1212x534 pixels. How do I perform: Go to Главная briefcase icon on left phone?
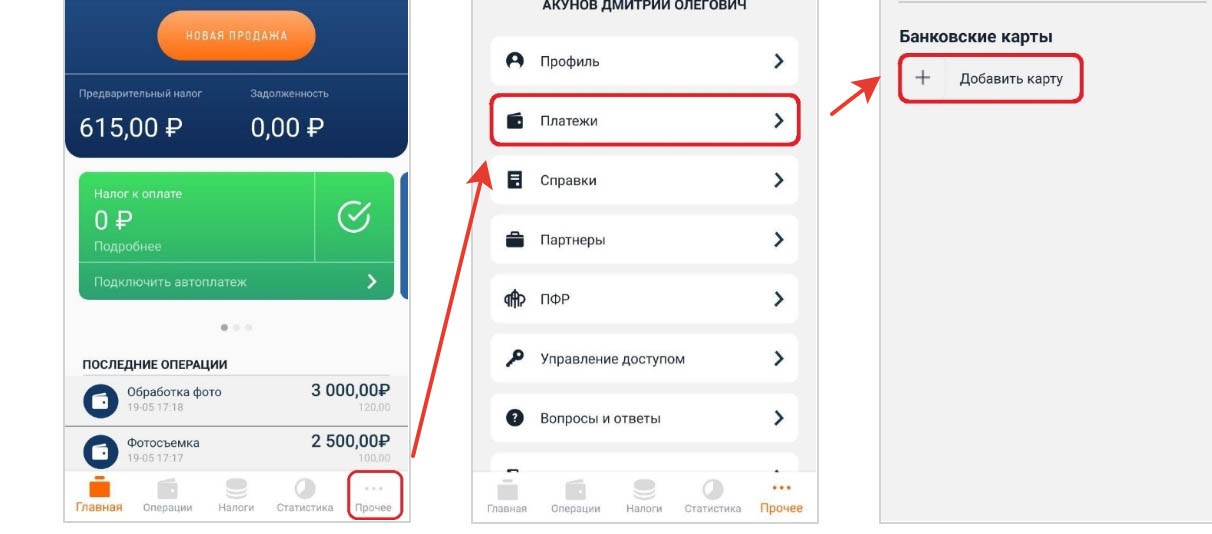(x=99, y=487)
